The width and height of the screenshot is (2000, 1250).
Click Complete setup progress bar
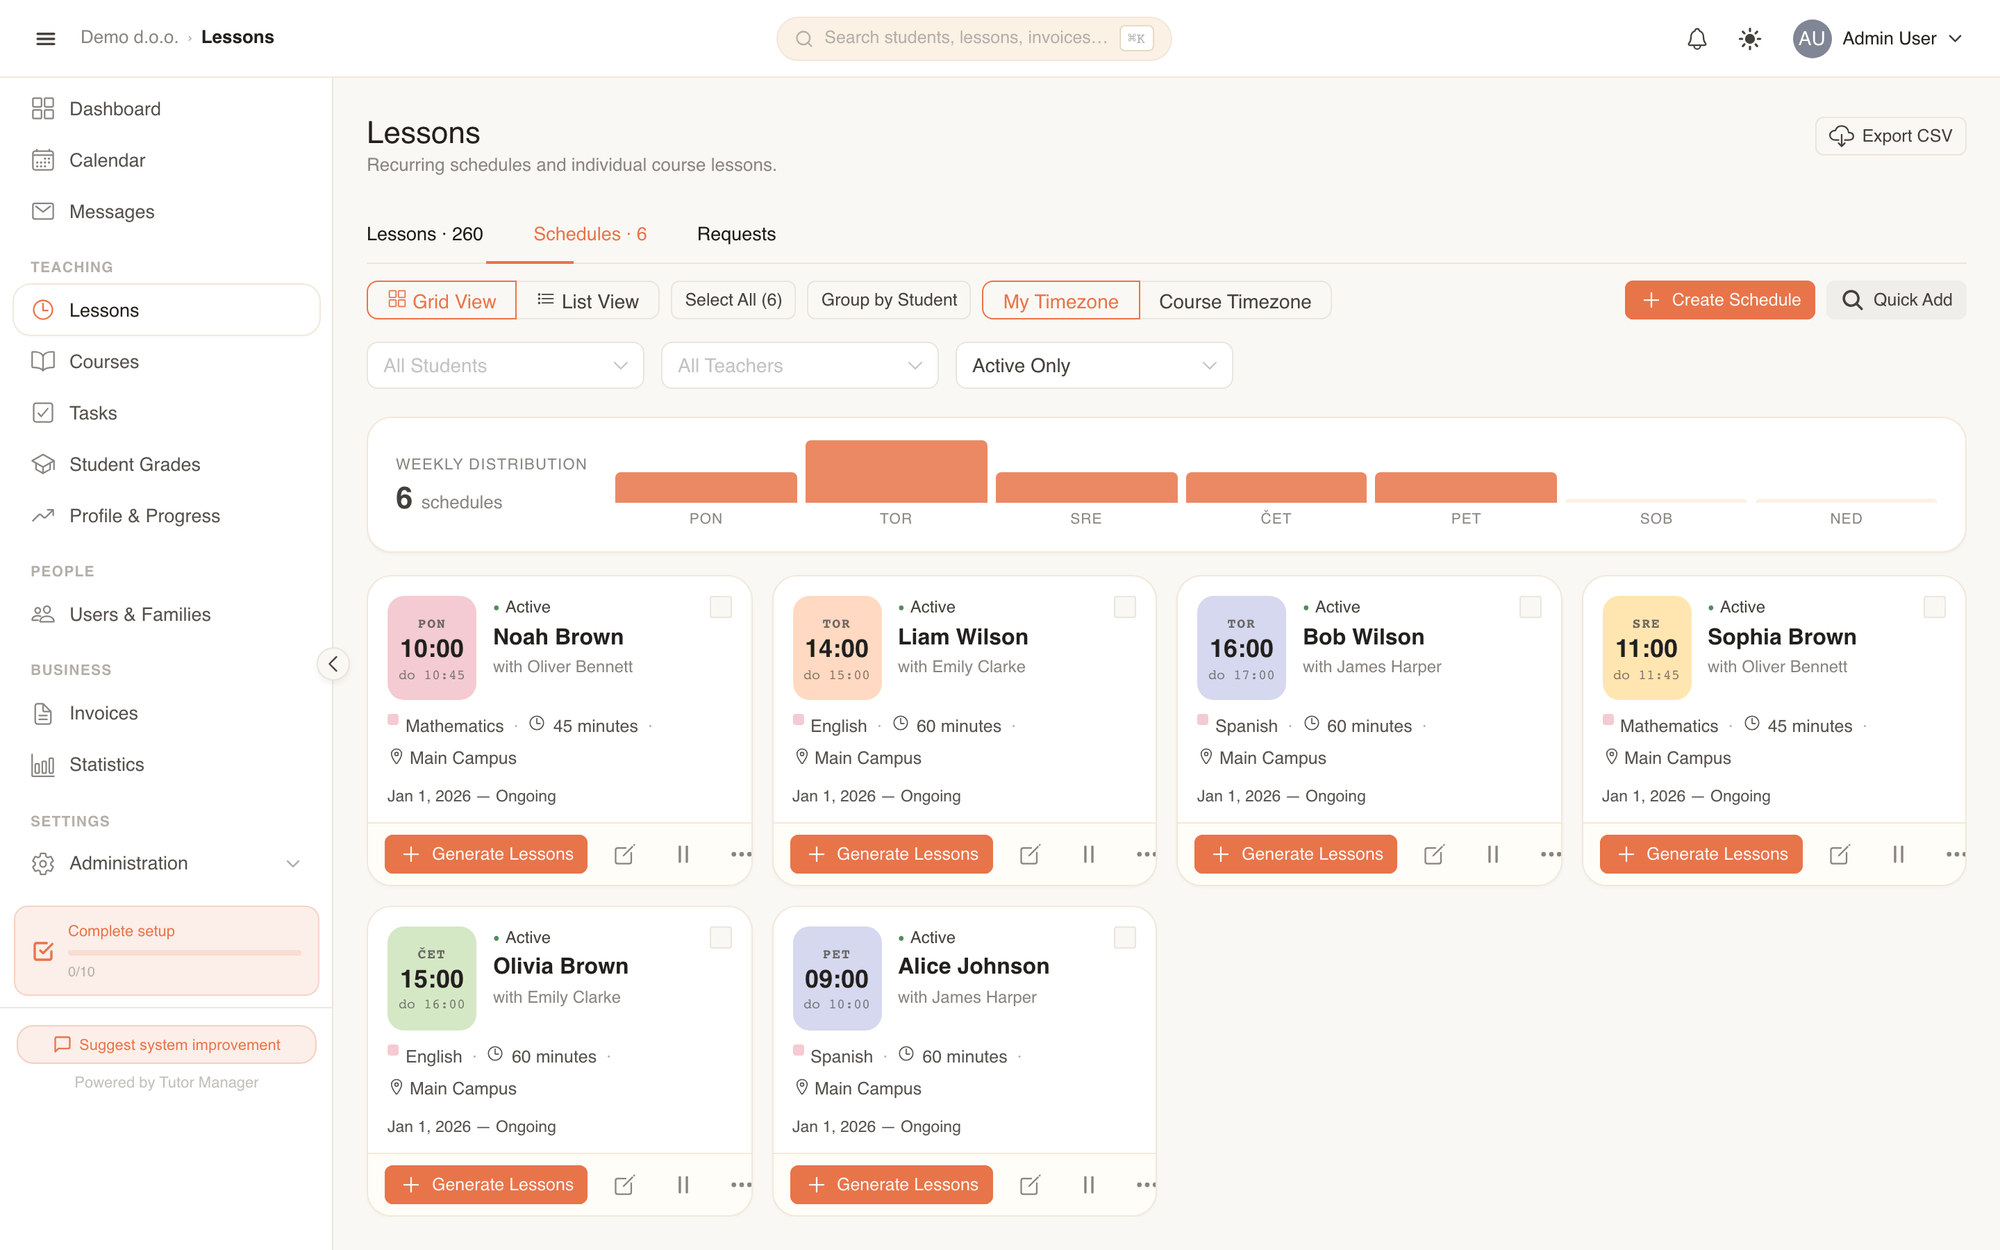coord(184,952)
